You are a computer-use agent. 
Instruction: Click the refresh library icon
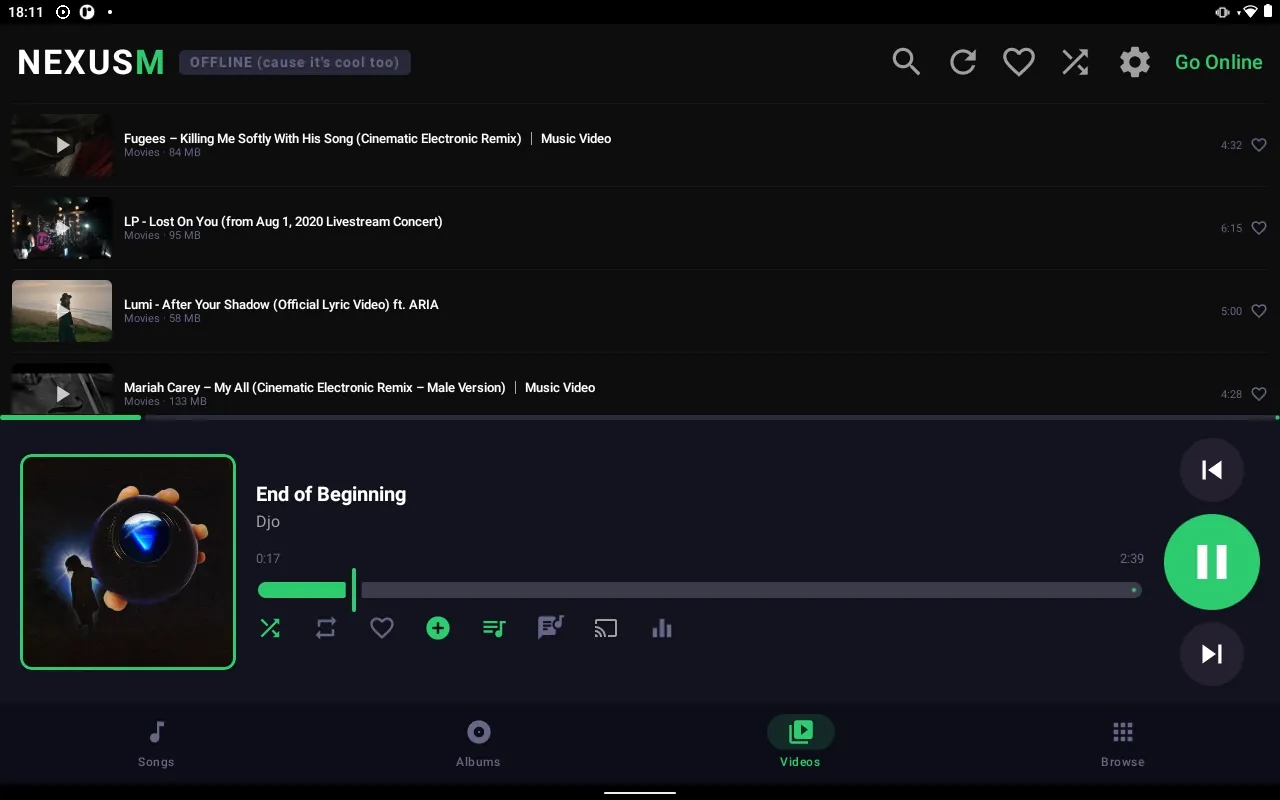click(963, 62)
